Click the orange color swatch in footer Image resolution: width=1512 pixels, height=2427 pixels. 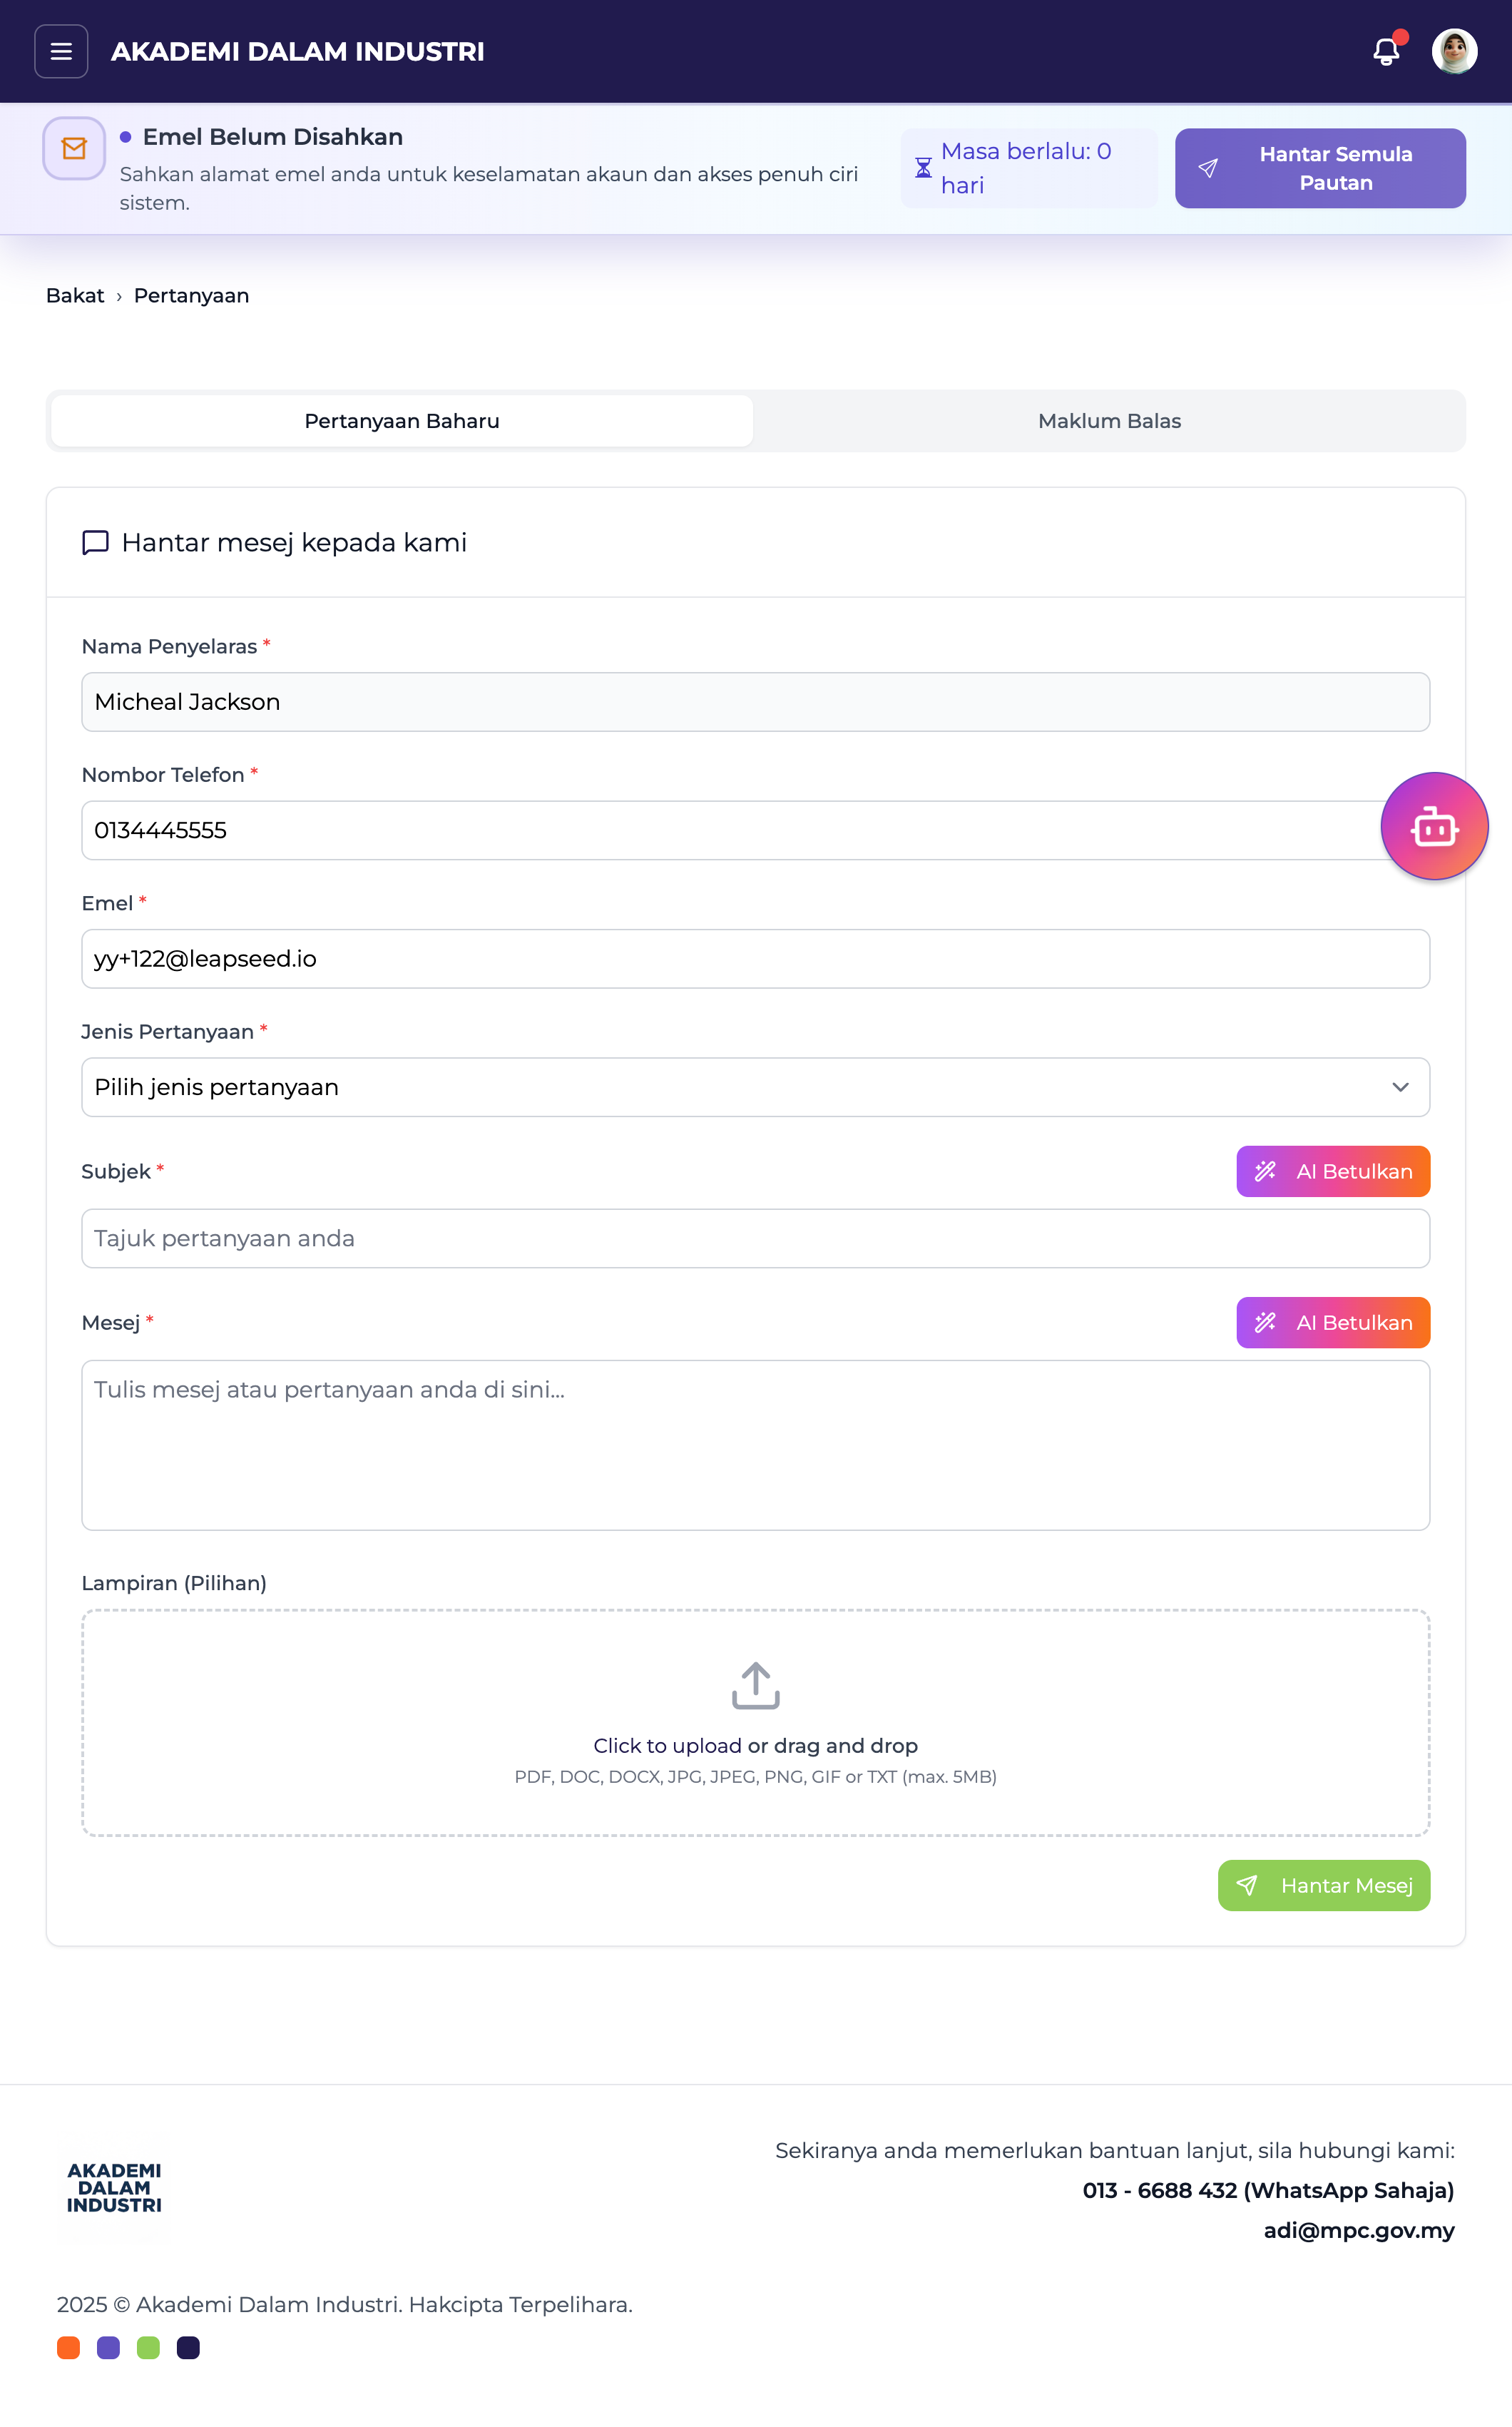tap(68, 2347)
